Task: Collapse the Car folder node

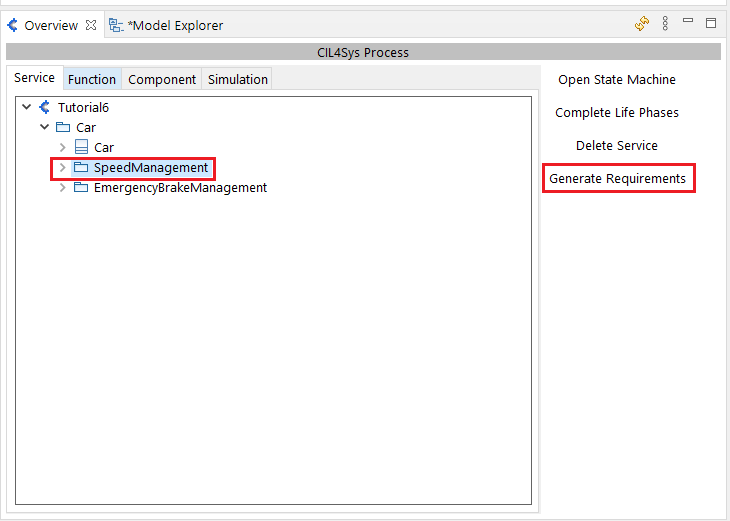Action: tap(45, 127)
